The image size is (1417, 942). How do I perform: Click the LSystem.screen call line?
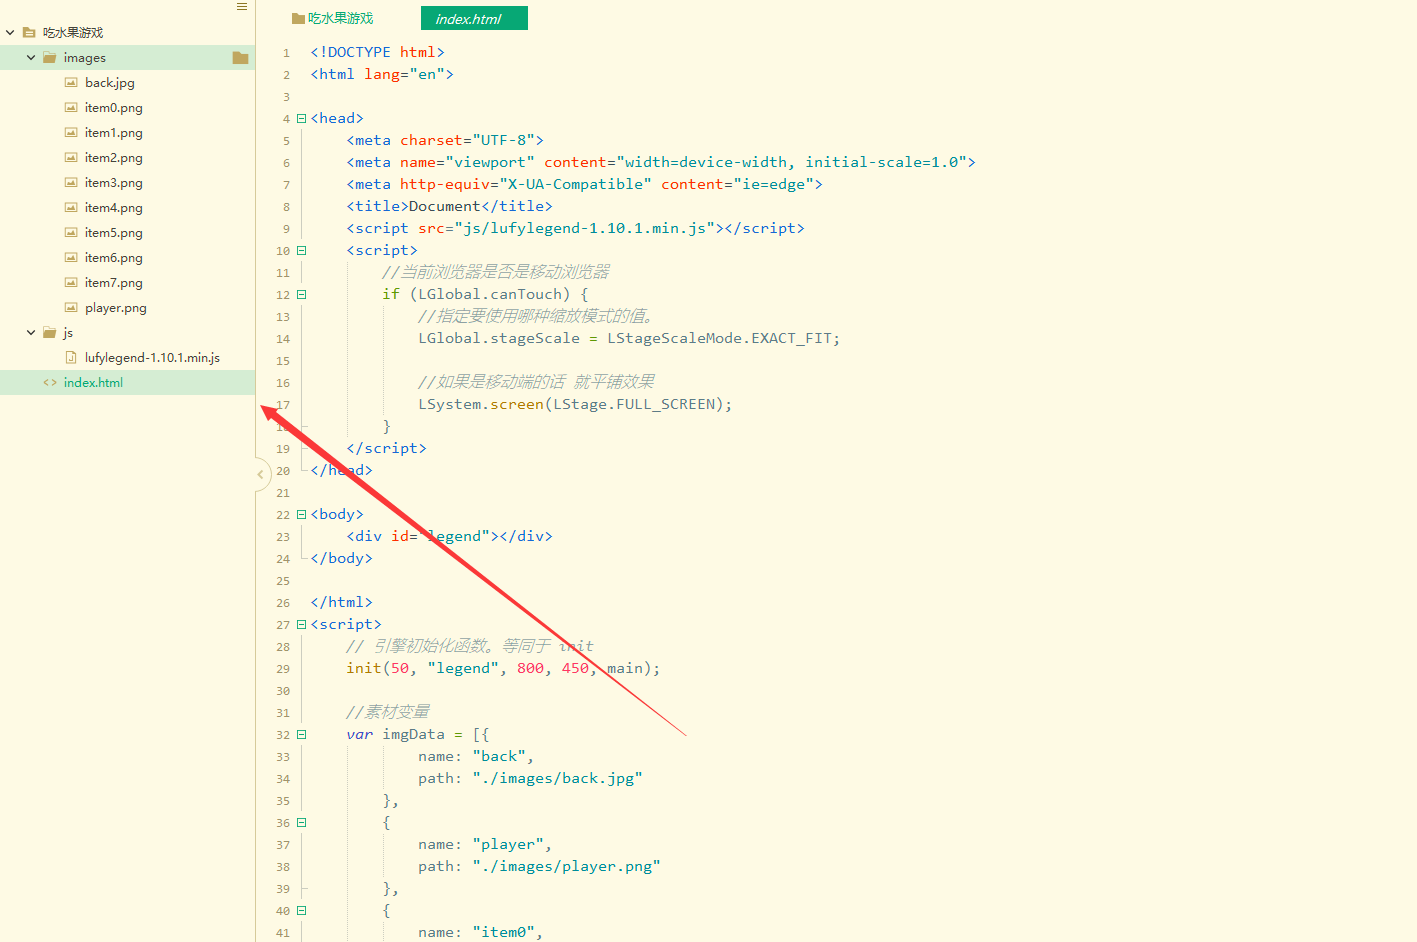pyautogui.click(x=575, y=404)
